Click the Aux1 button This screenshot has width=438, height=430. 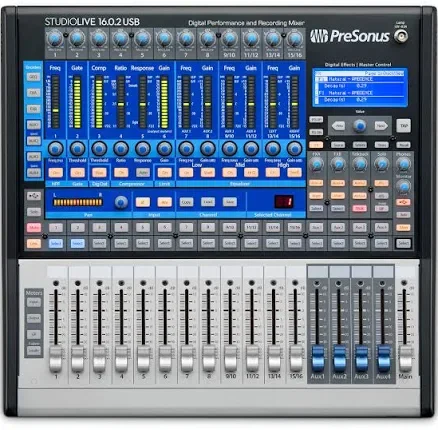[x=316, y=227]
